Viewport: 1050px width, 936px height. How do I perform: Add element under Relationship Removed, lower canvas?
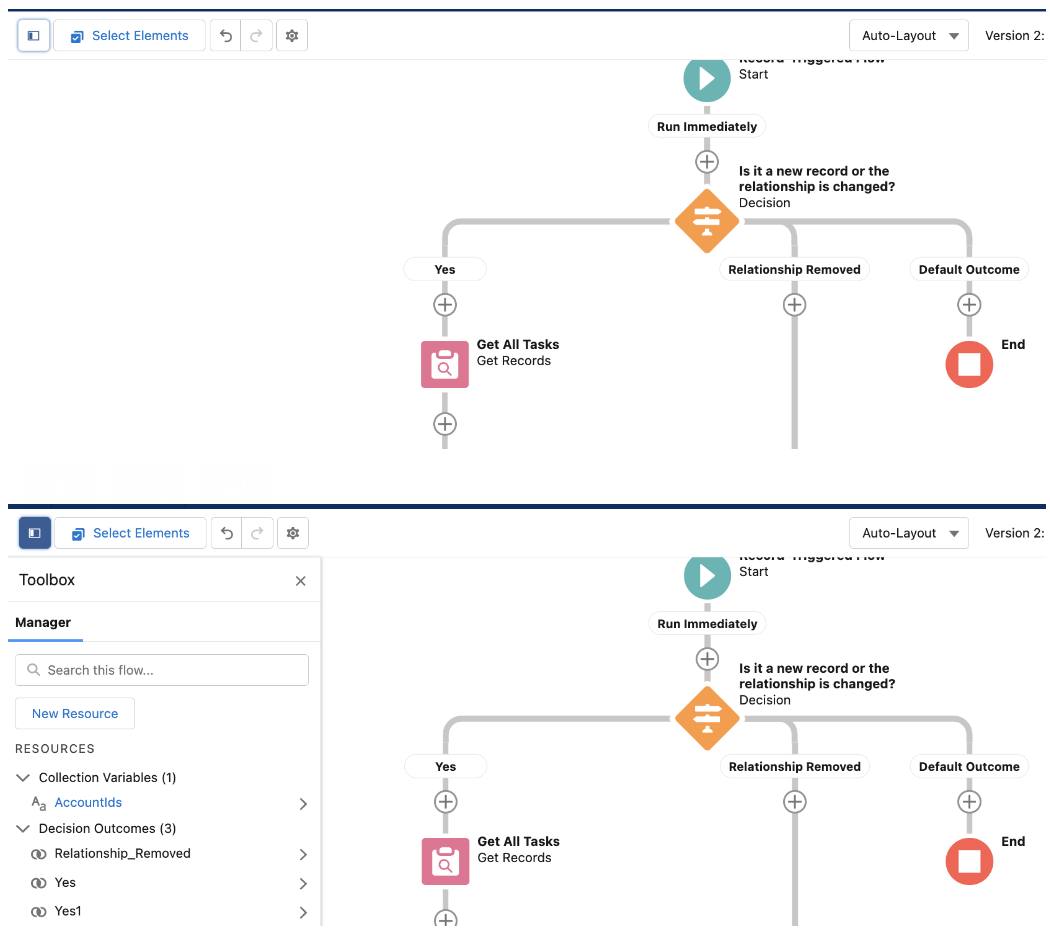(x=795, y=801)
